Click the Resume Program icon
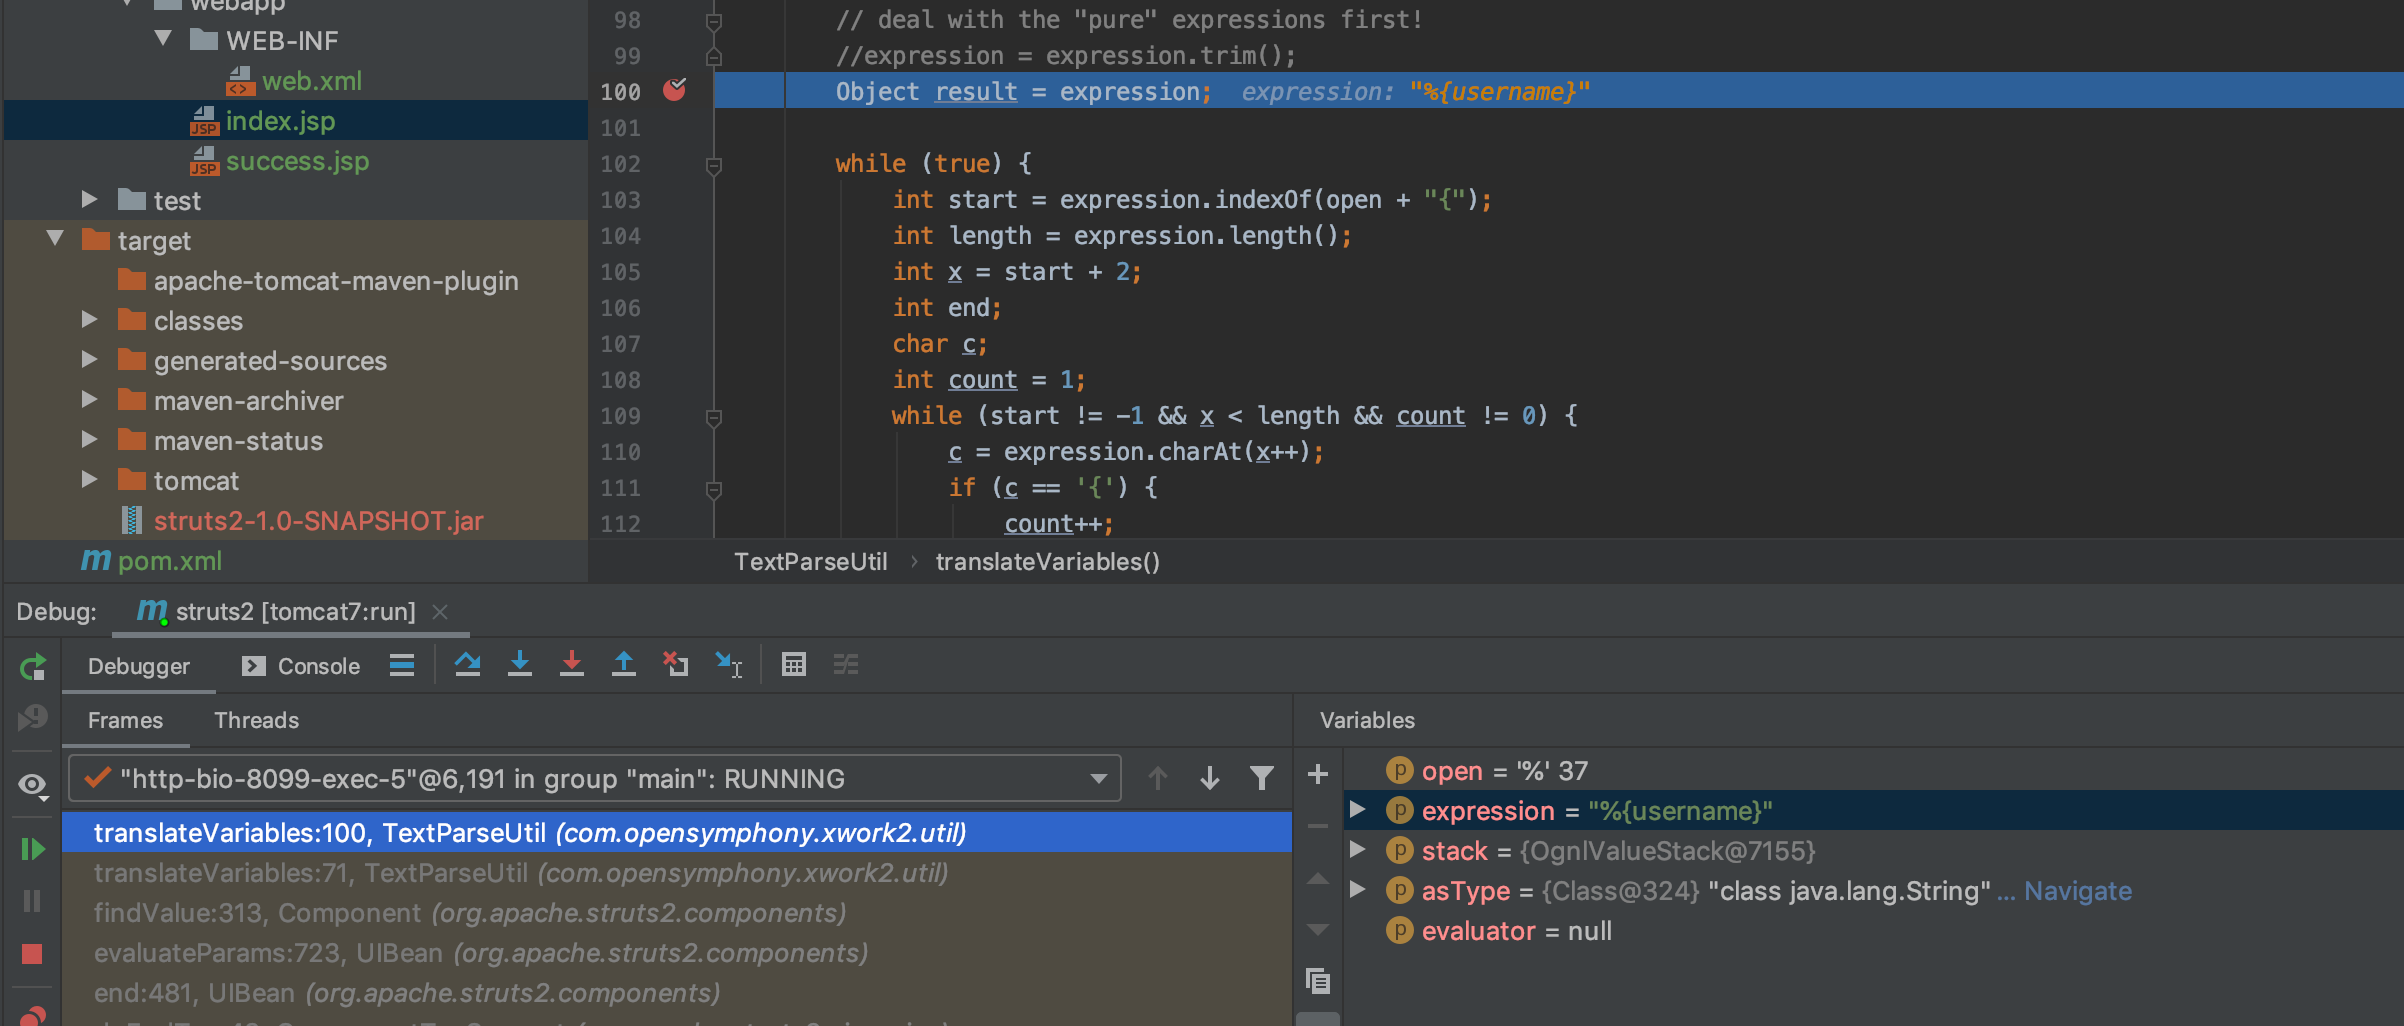2404x1026 pixels. pyautogui.click(x=32, y=849)
